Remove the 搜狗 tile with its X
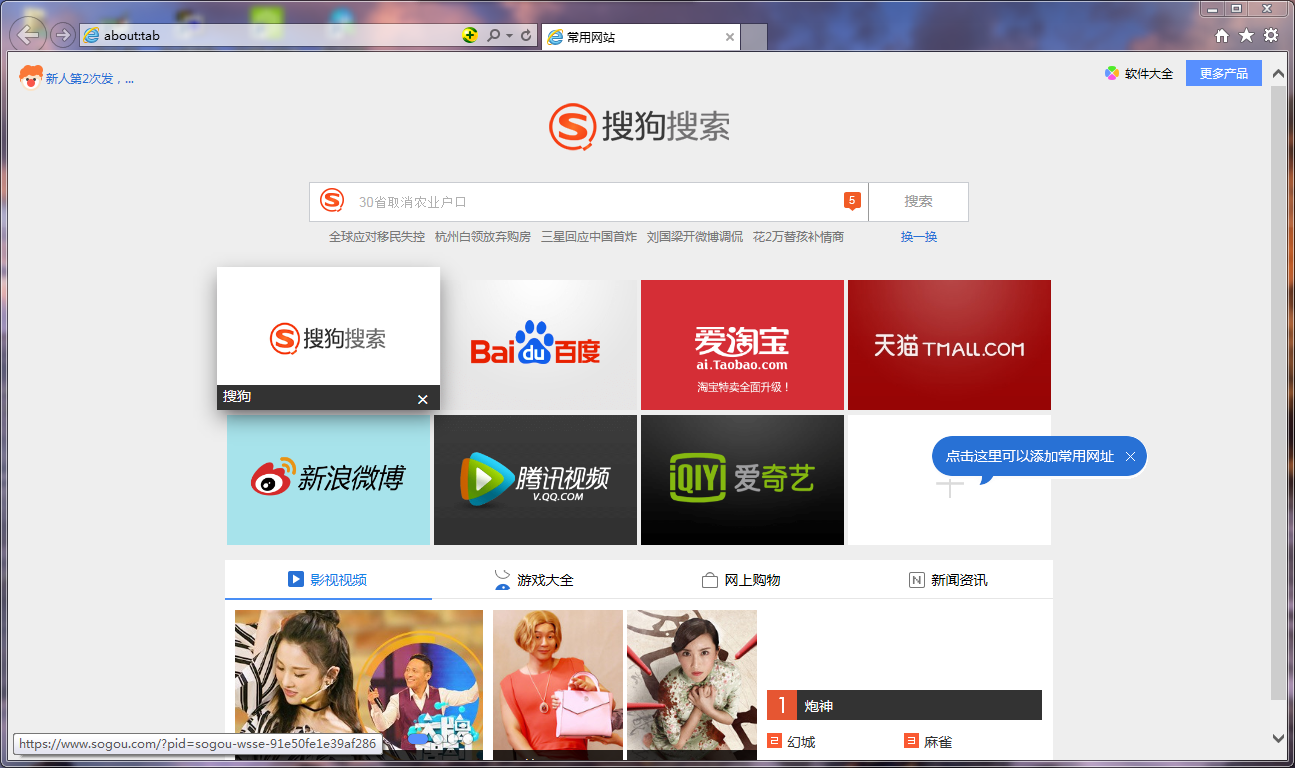Screen dimensions: 1295x768 click(422, 399)
